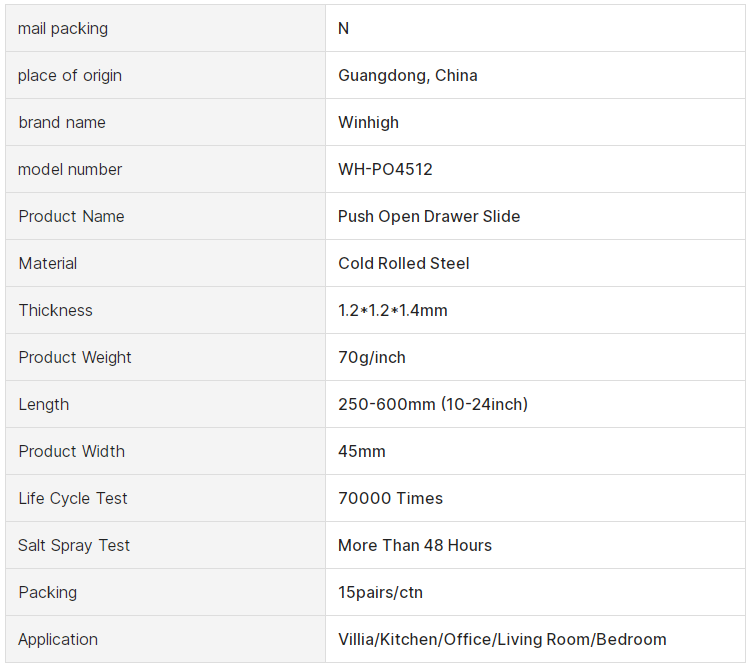The image size is (748, 664).
Task: Click the '15pairs/ctn' packing value
Action: (x=380, y=593)
